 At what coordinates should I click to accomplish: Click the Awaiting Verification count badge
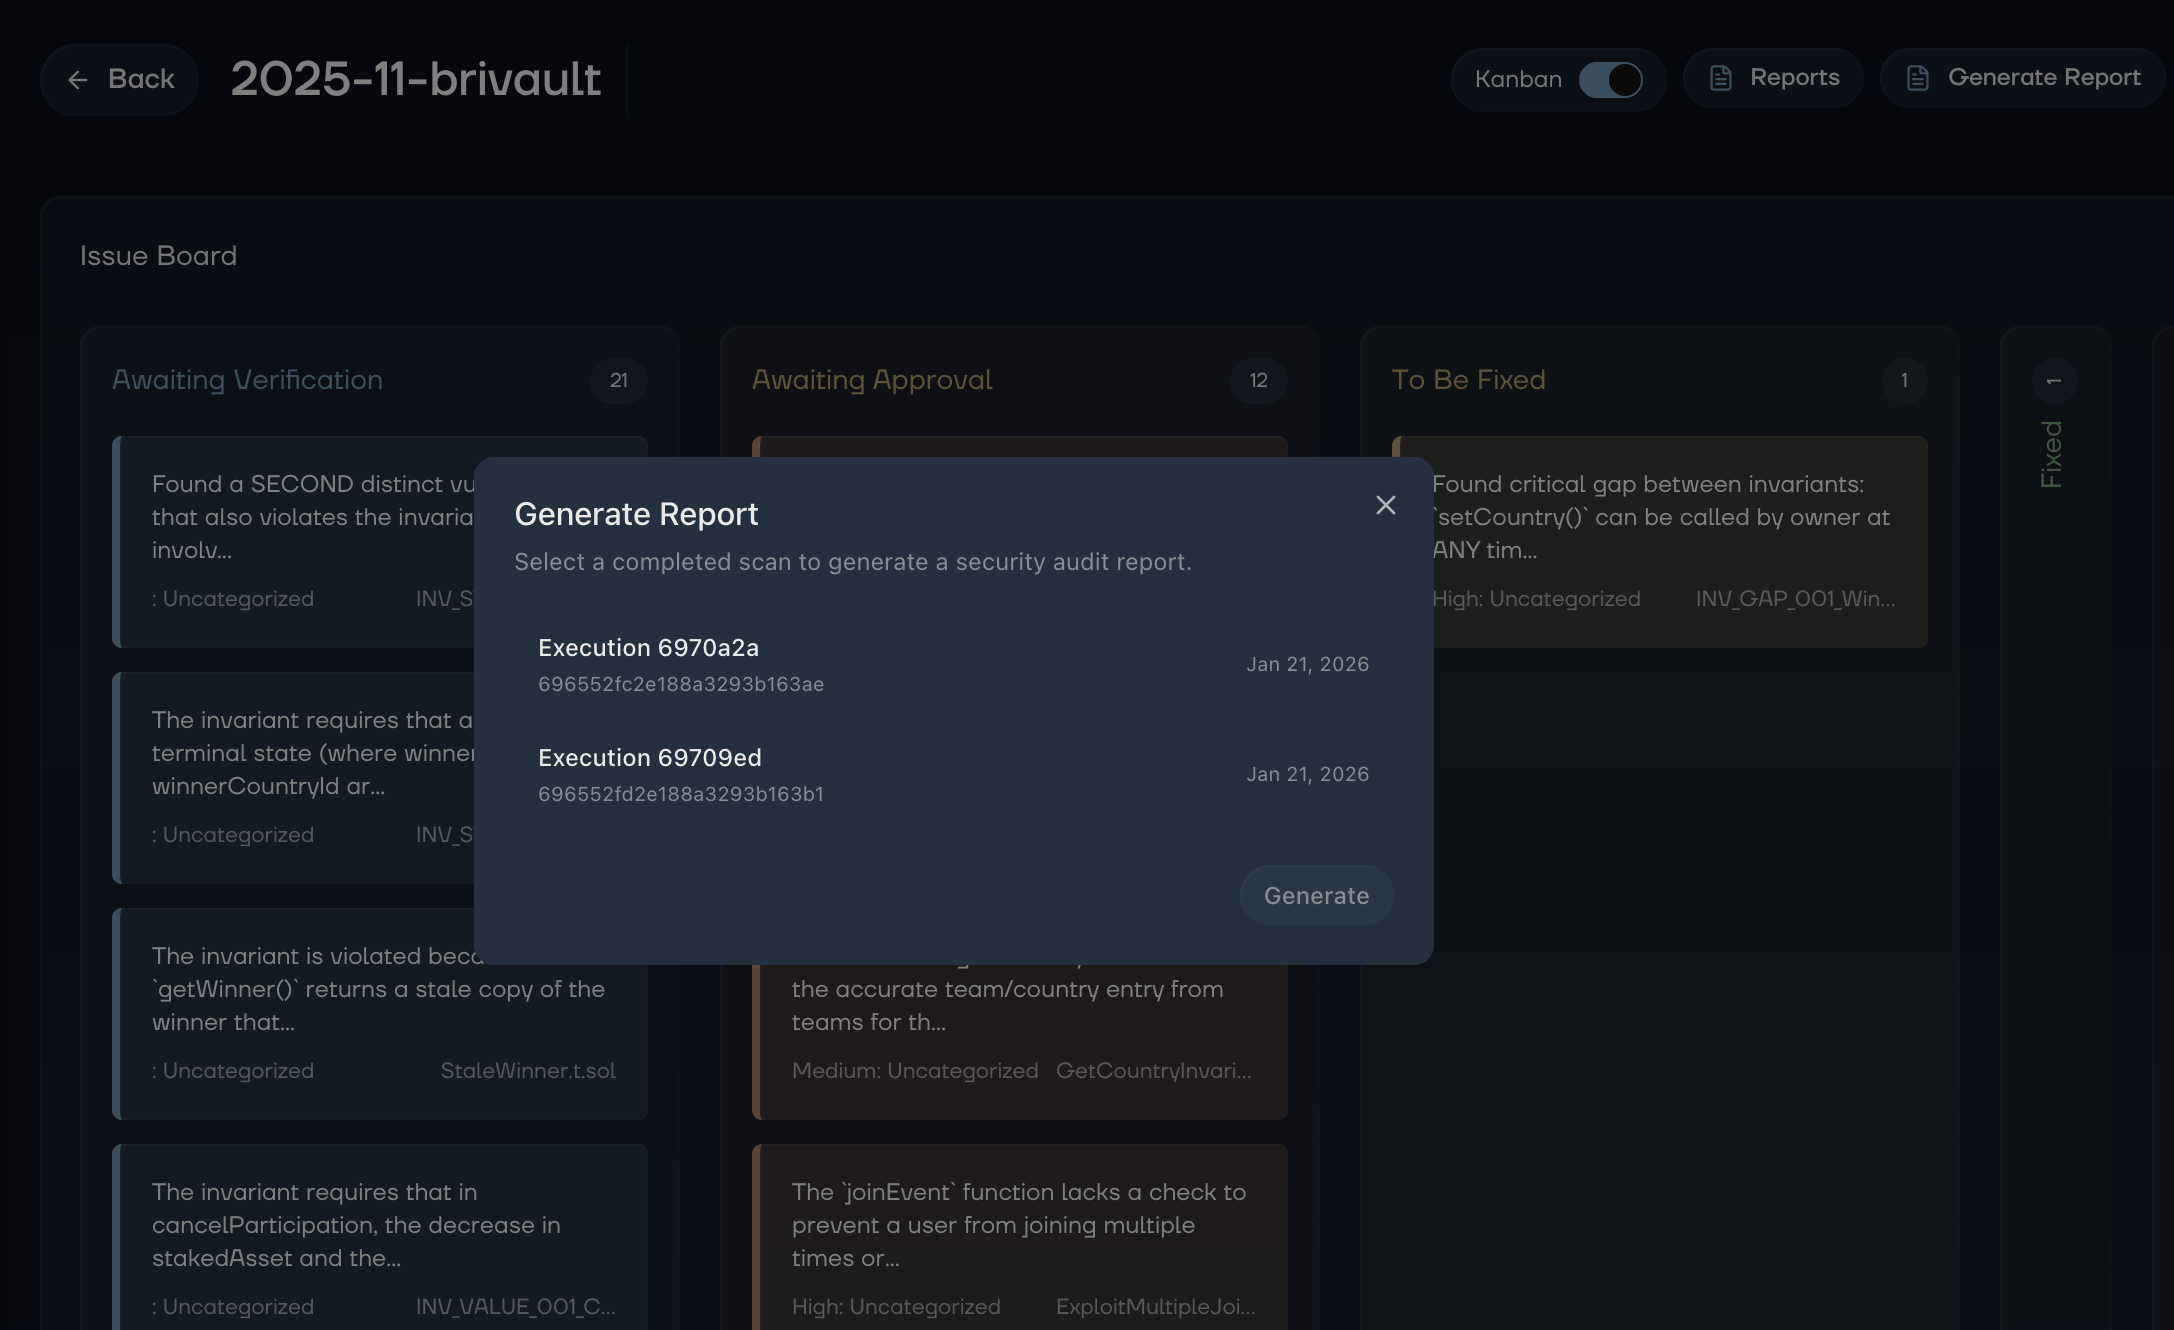[619, 381]
